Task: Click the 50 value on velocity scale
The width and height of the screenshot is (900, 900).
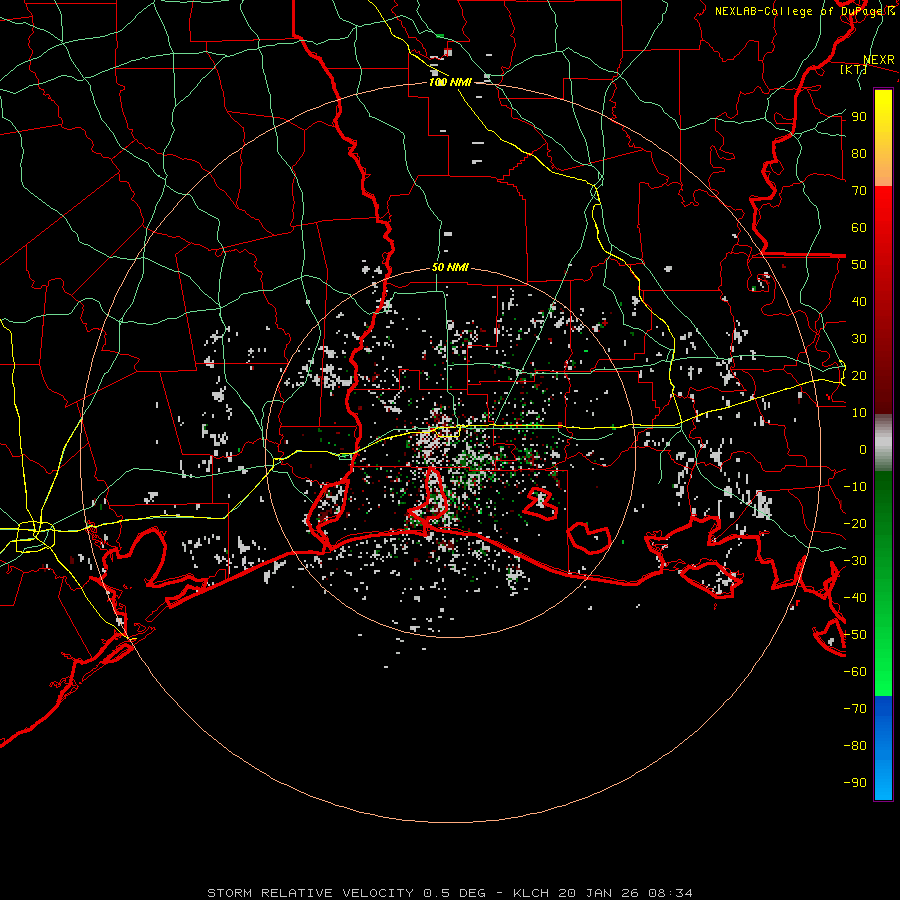Action: tap(859, 265)
